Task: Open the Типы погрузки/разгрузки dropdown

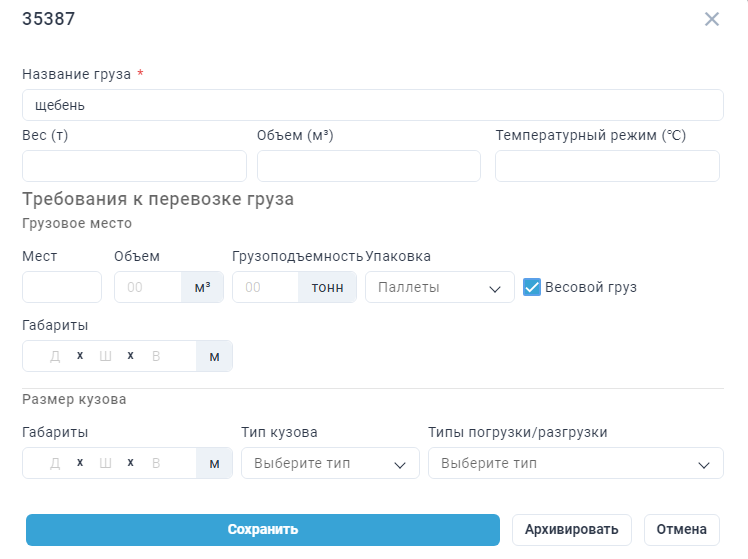Action: pos(576,463)
